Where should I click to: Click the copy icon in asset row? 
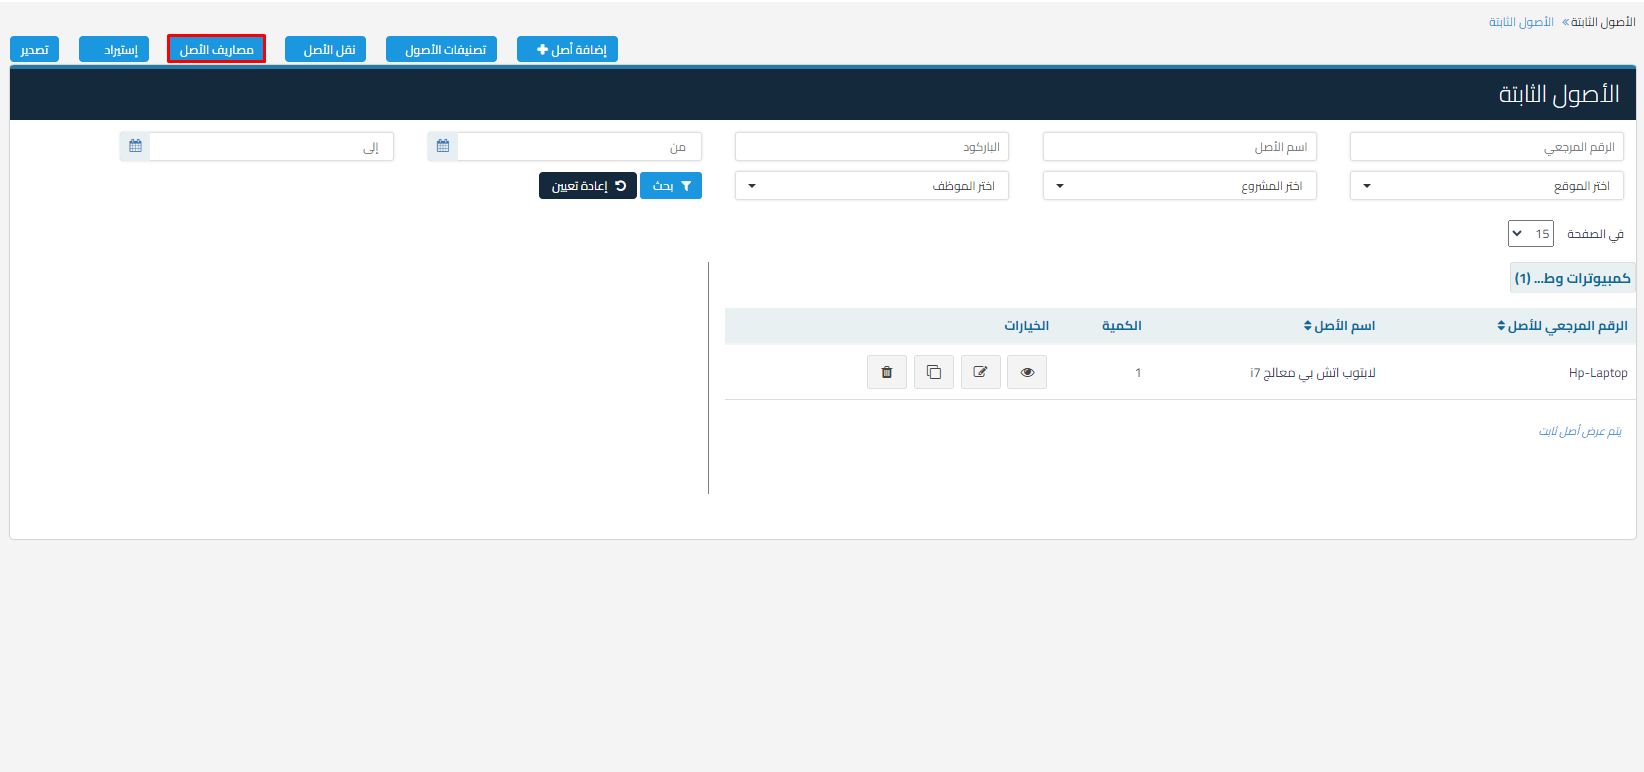tap(933, 372)
